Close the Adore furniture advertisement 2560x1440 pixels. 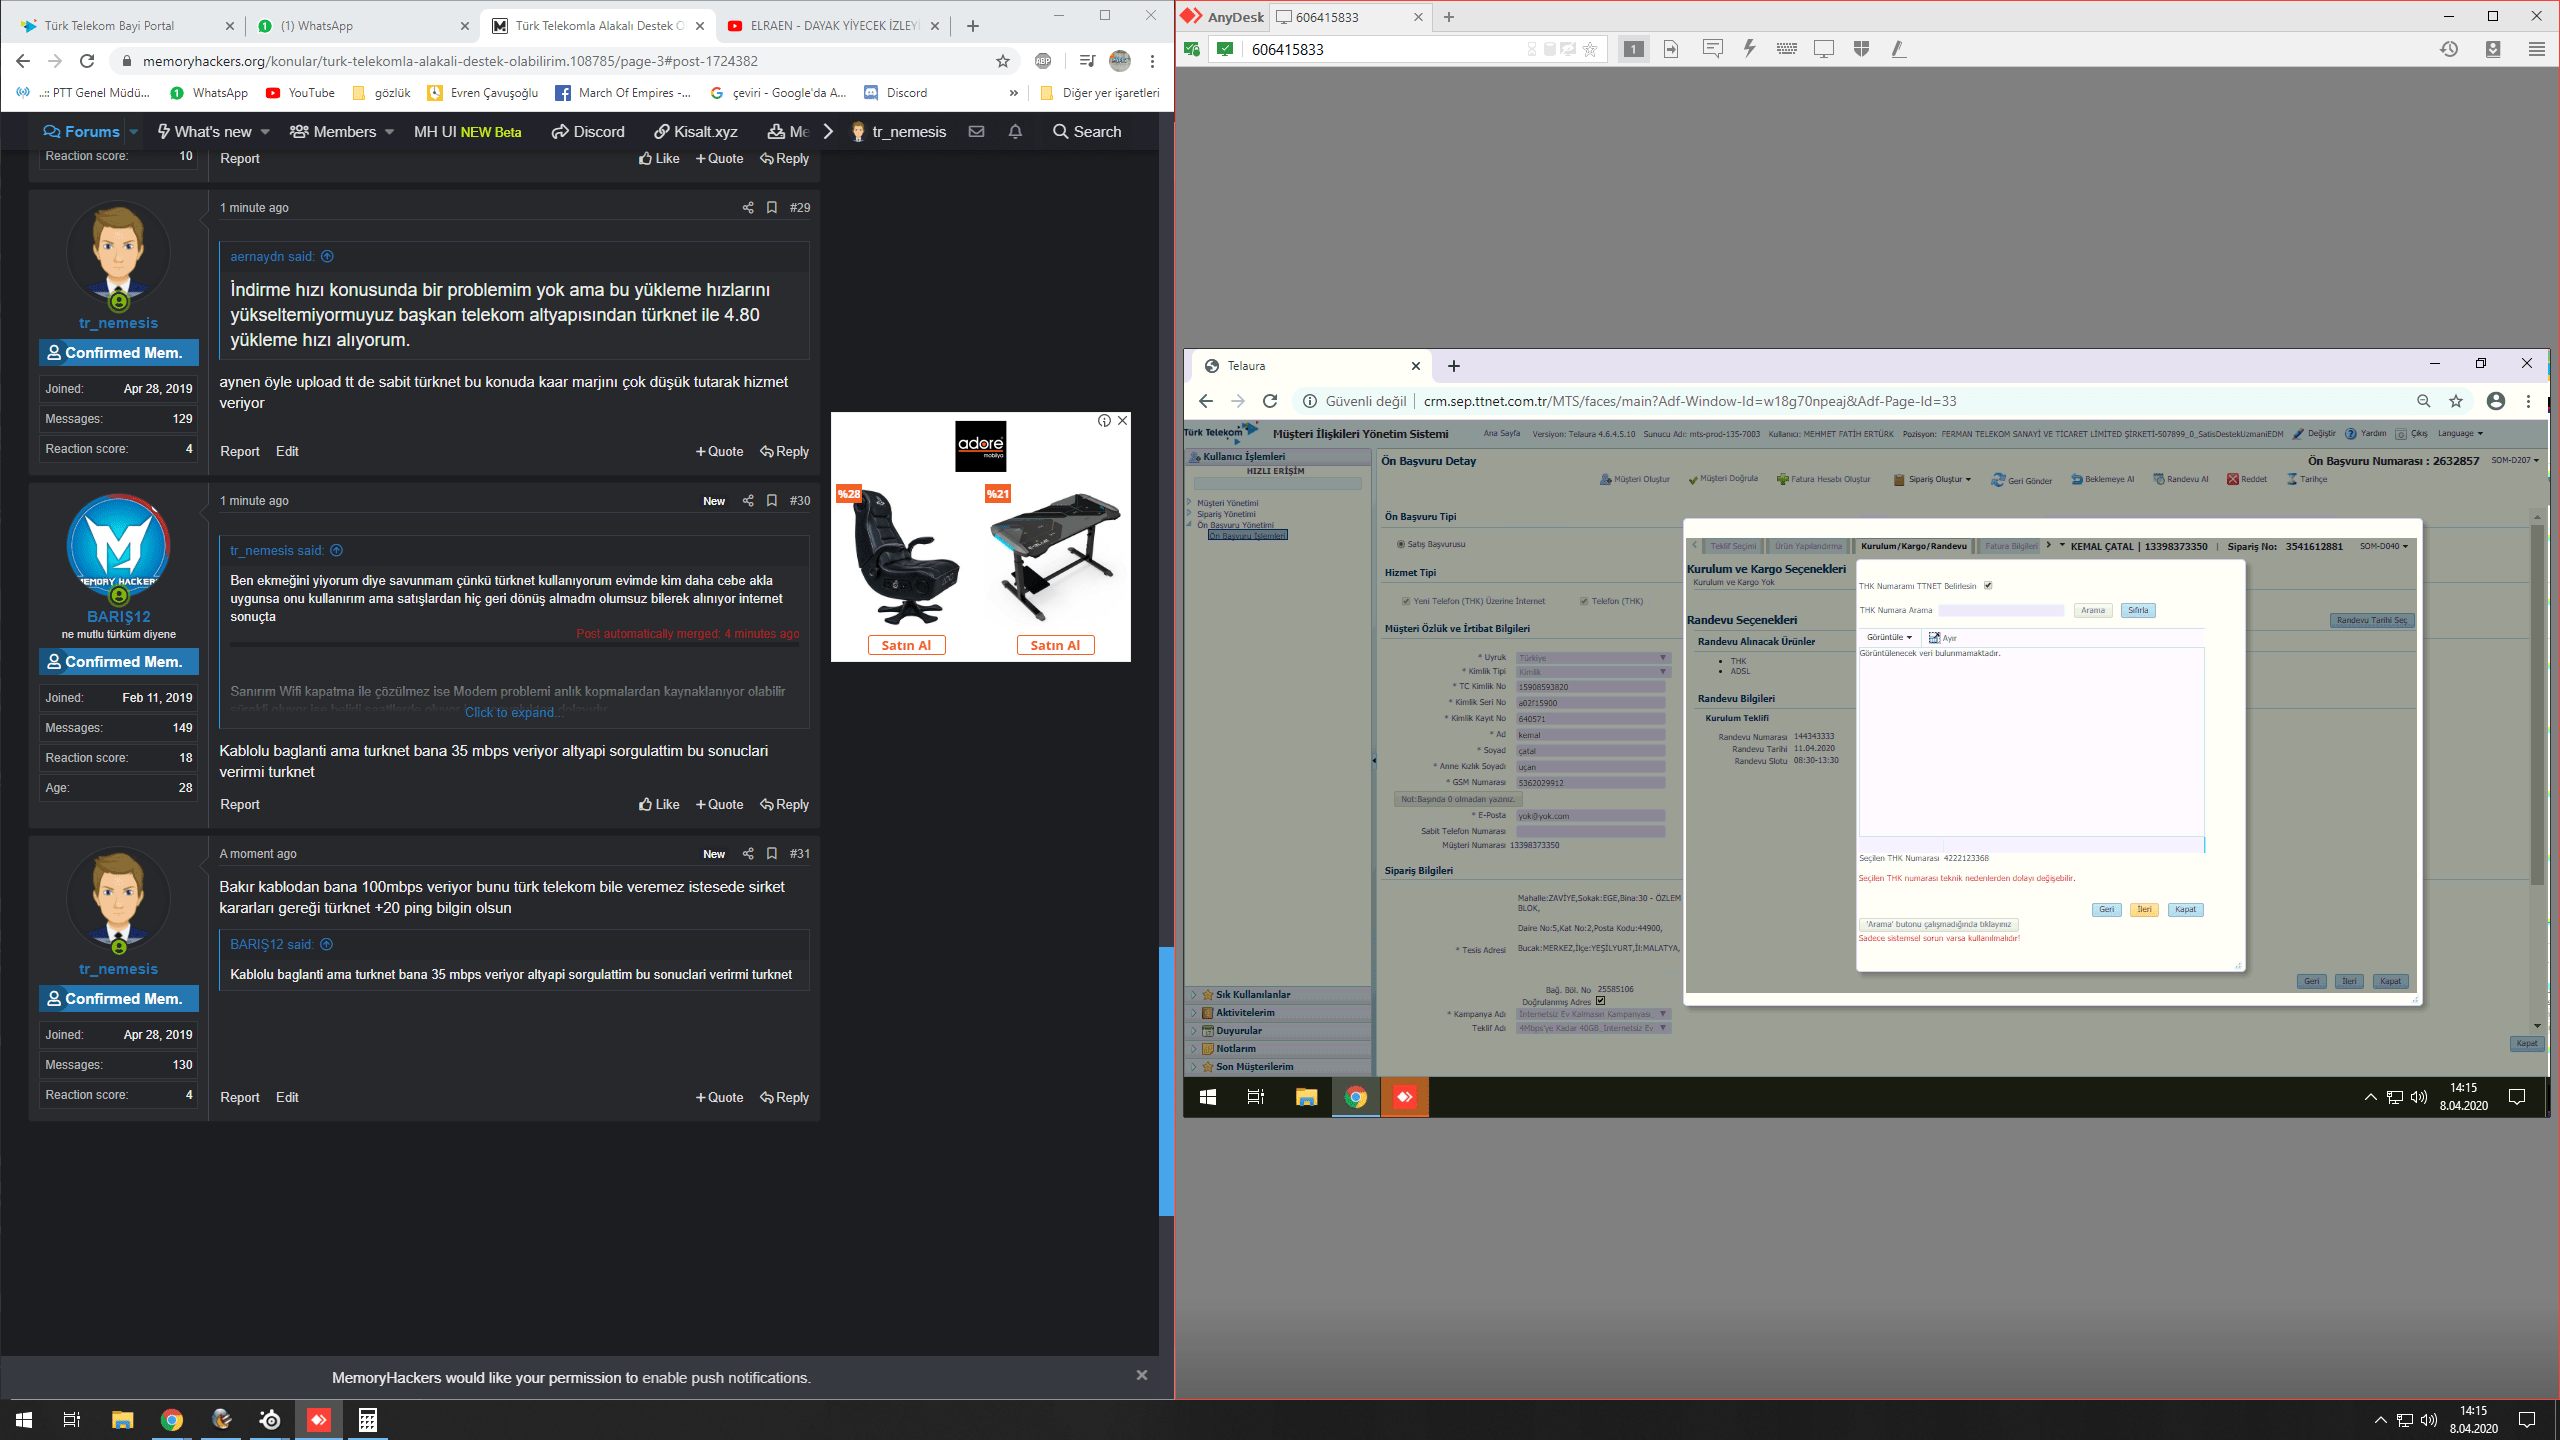click(1123, 421)
